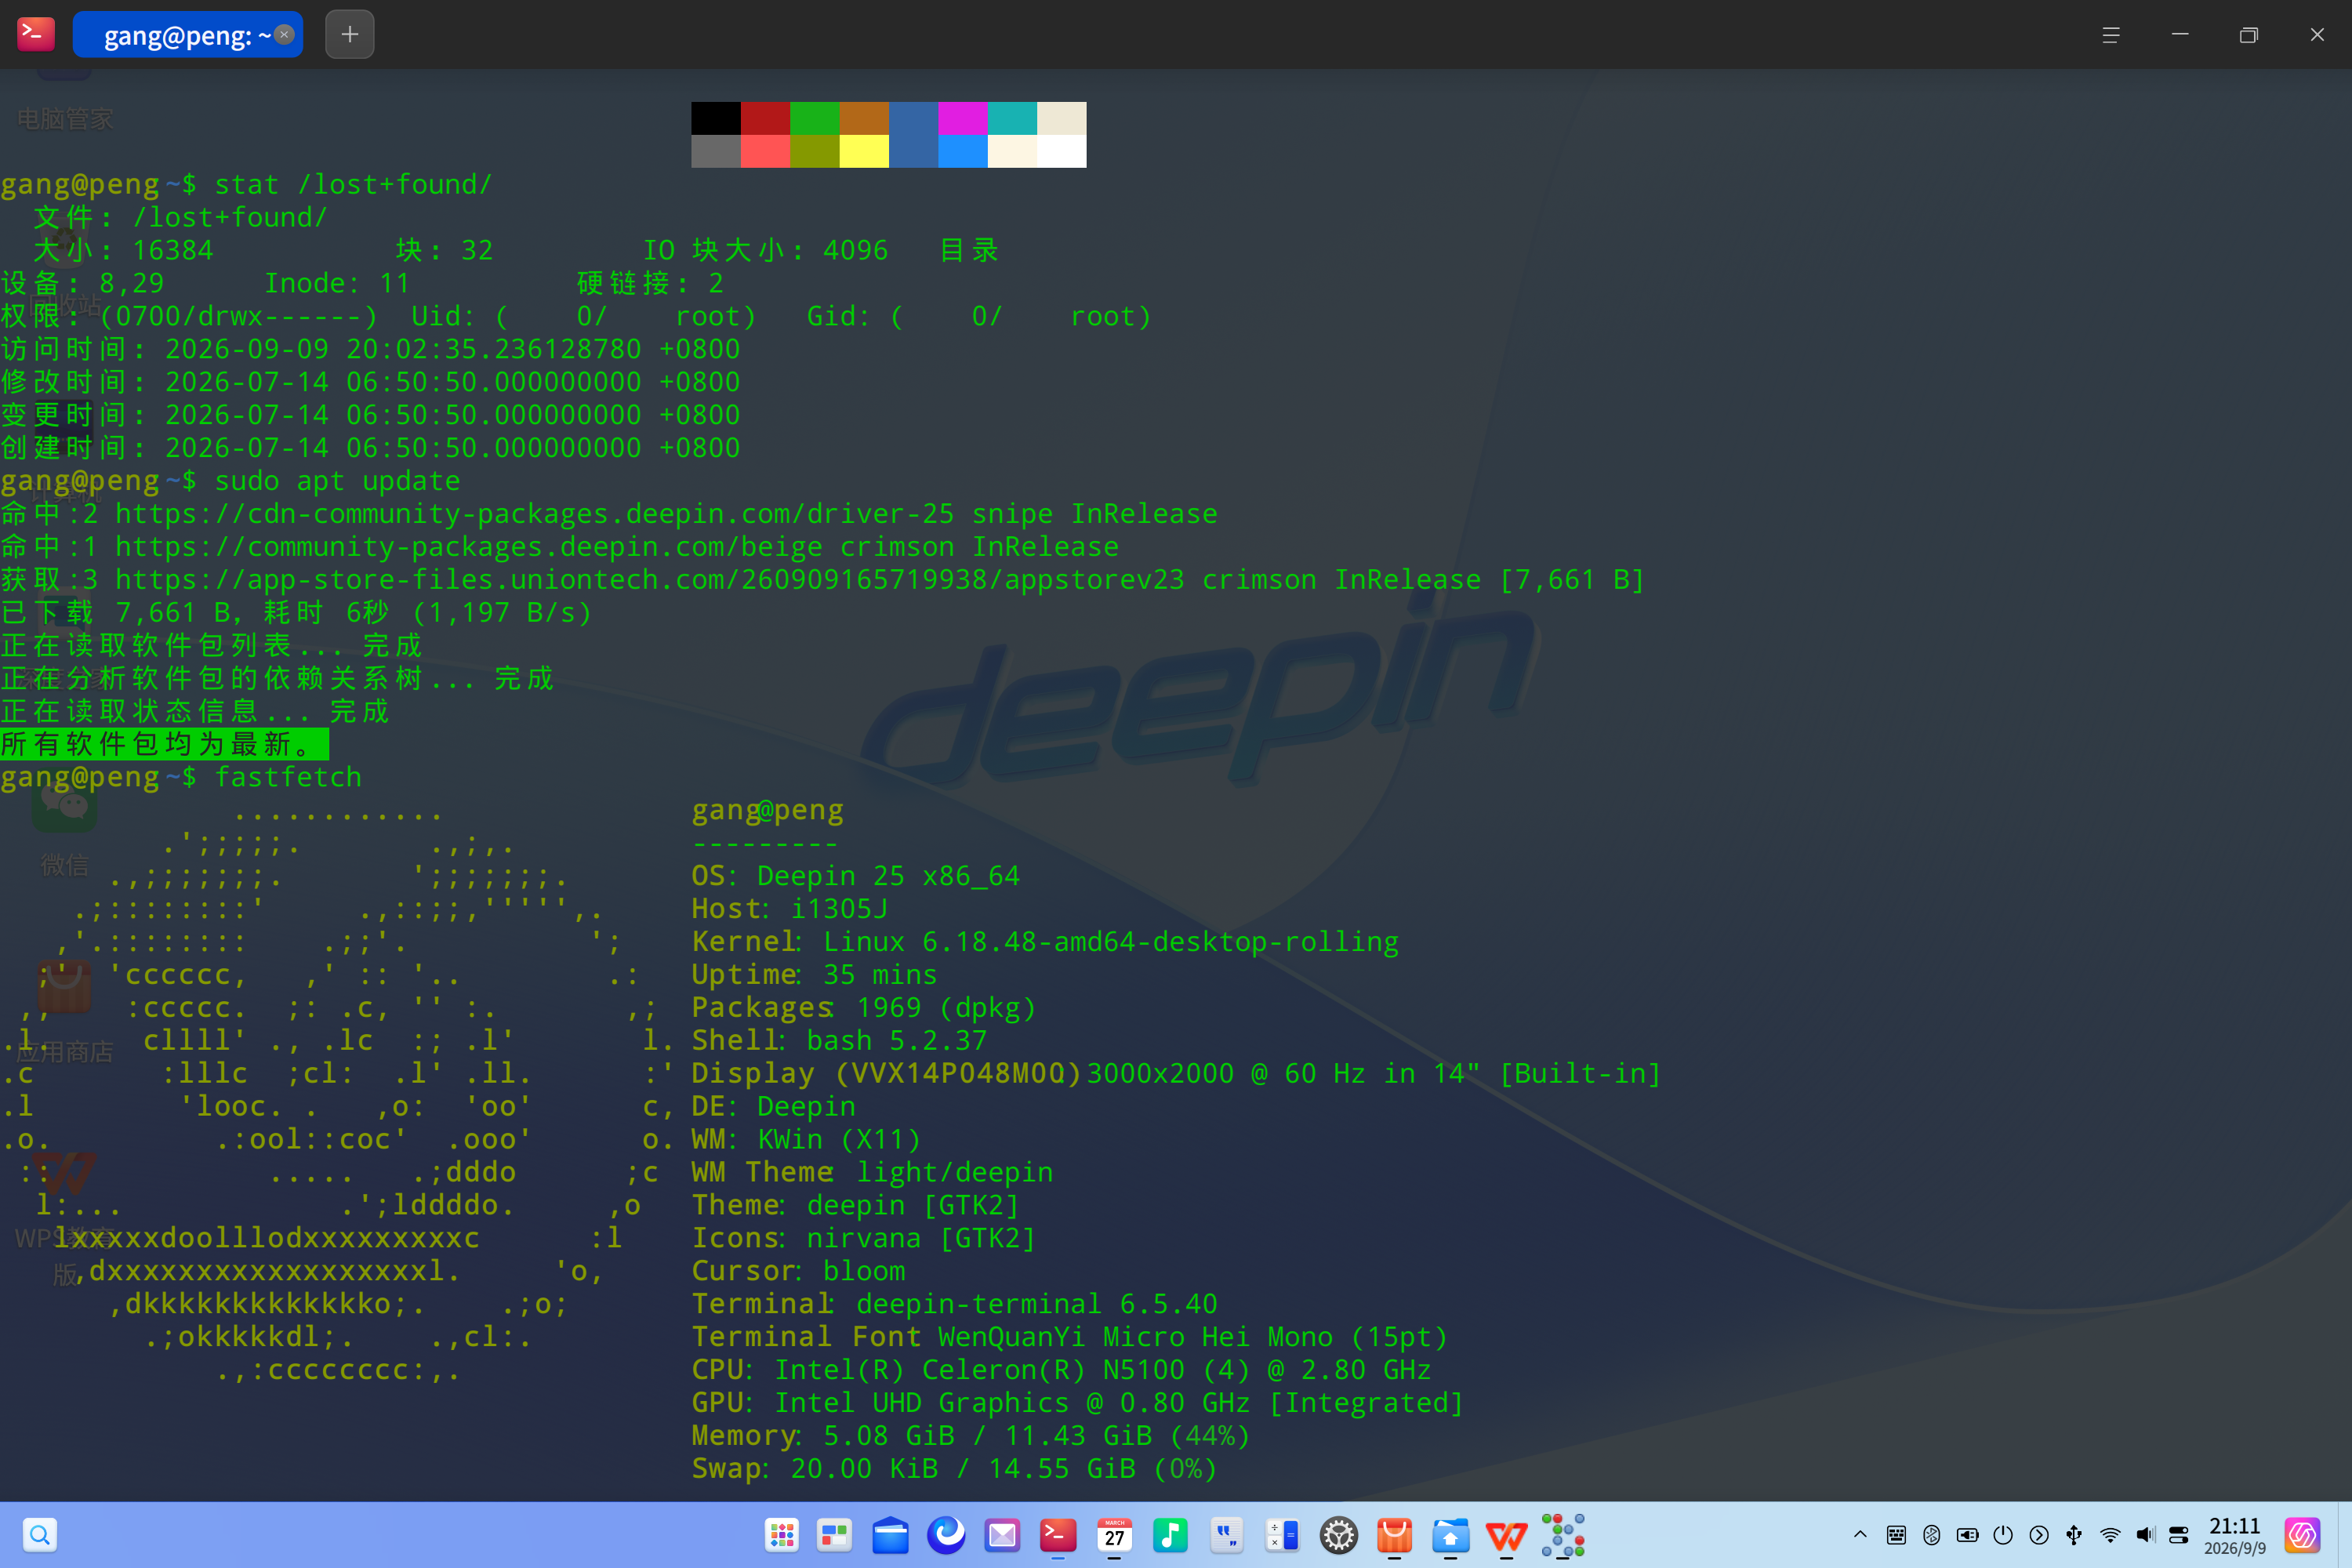Viewport: 2352px width, 1568px height.
Task: Launch WPS Office from the dock
Action: click(x=1506, y=1535)
